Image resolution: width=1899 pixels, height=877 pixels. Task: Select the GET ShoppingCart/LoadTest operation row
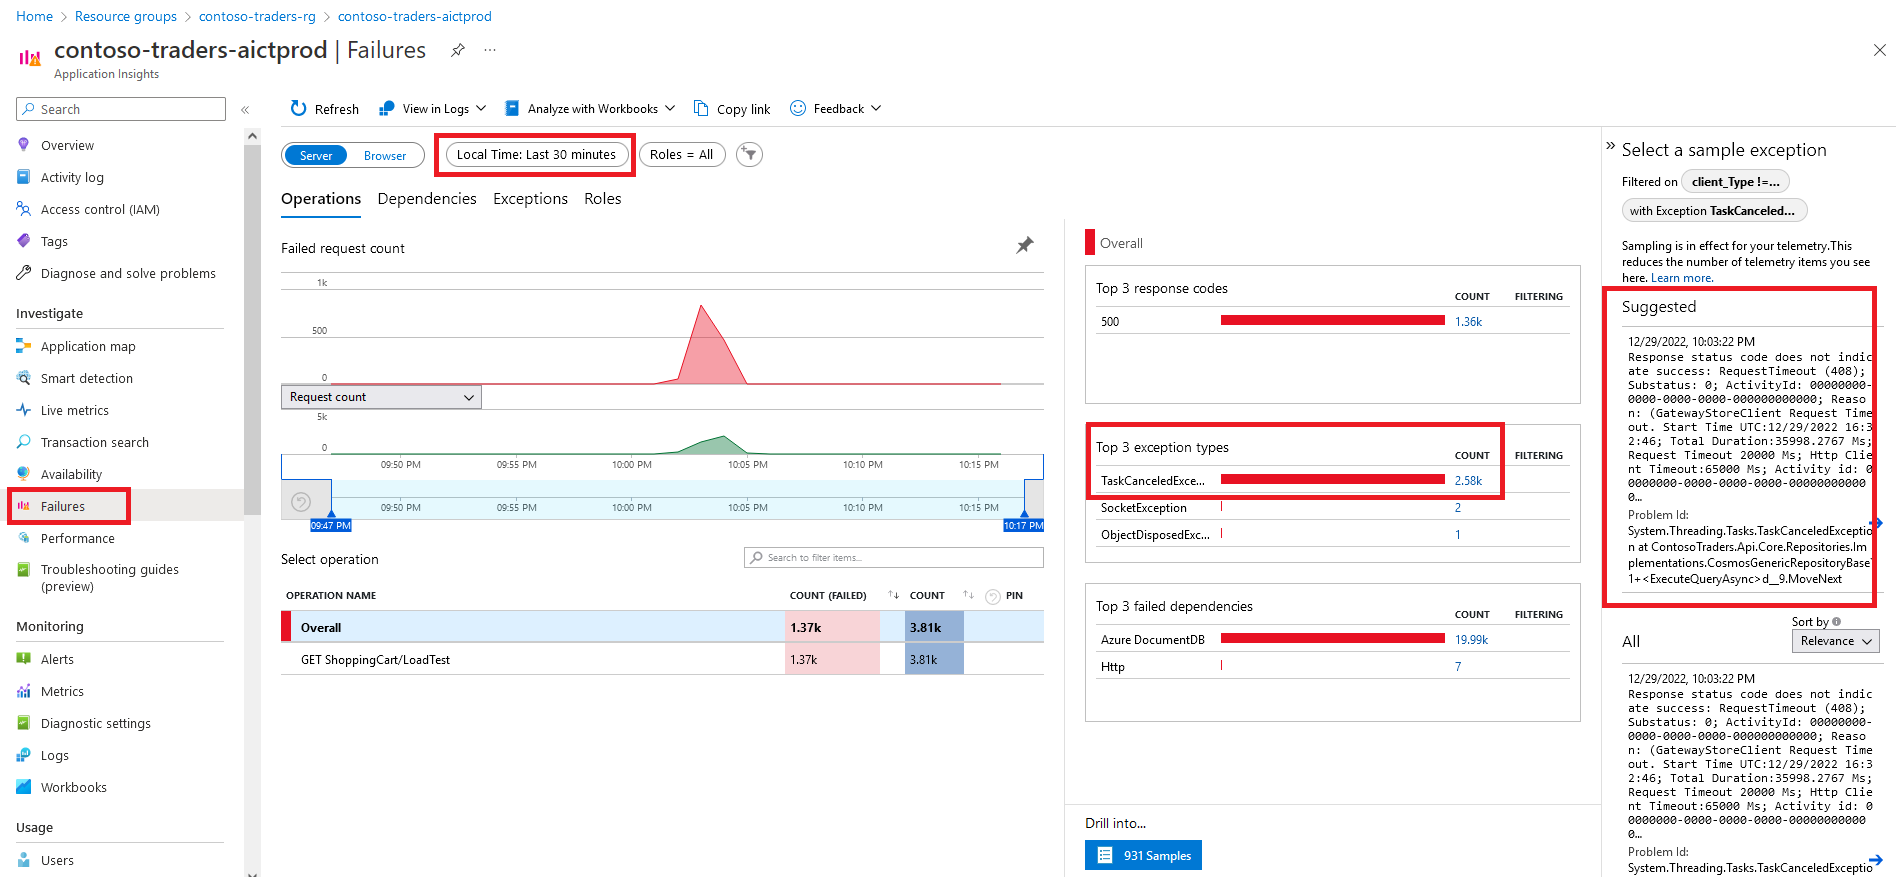click(662, 660)
